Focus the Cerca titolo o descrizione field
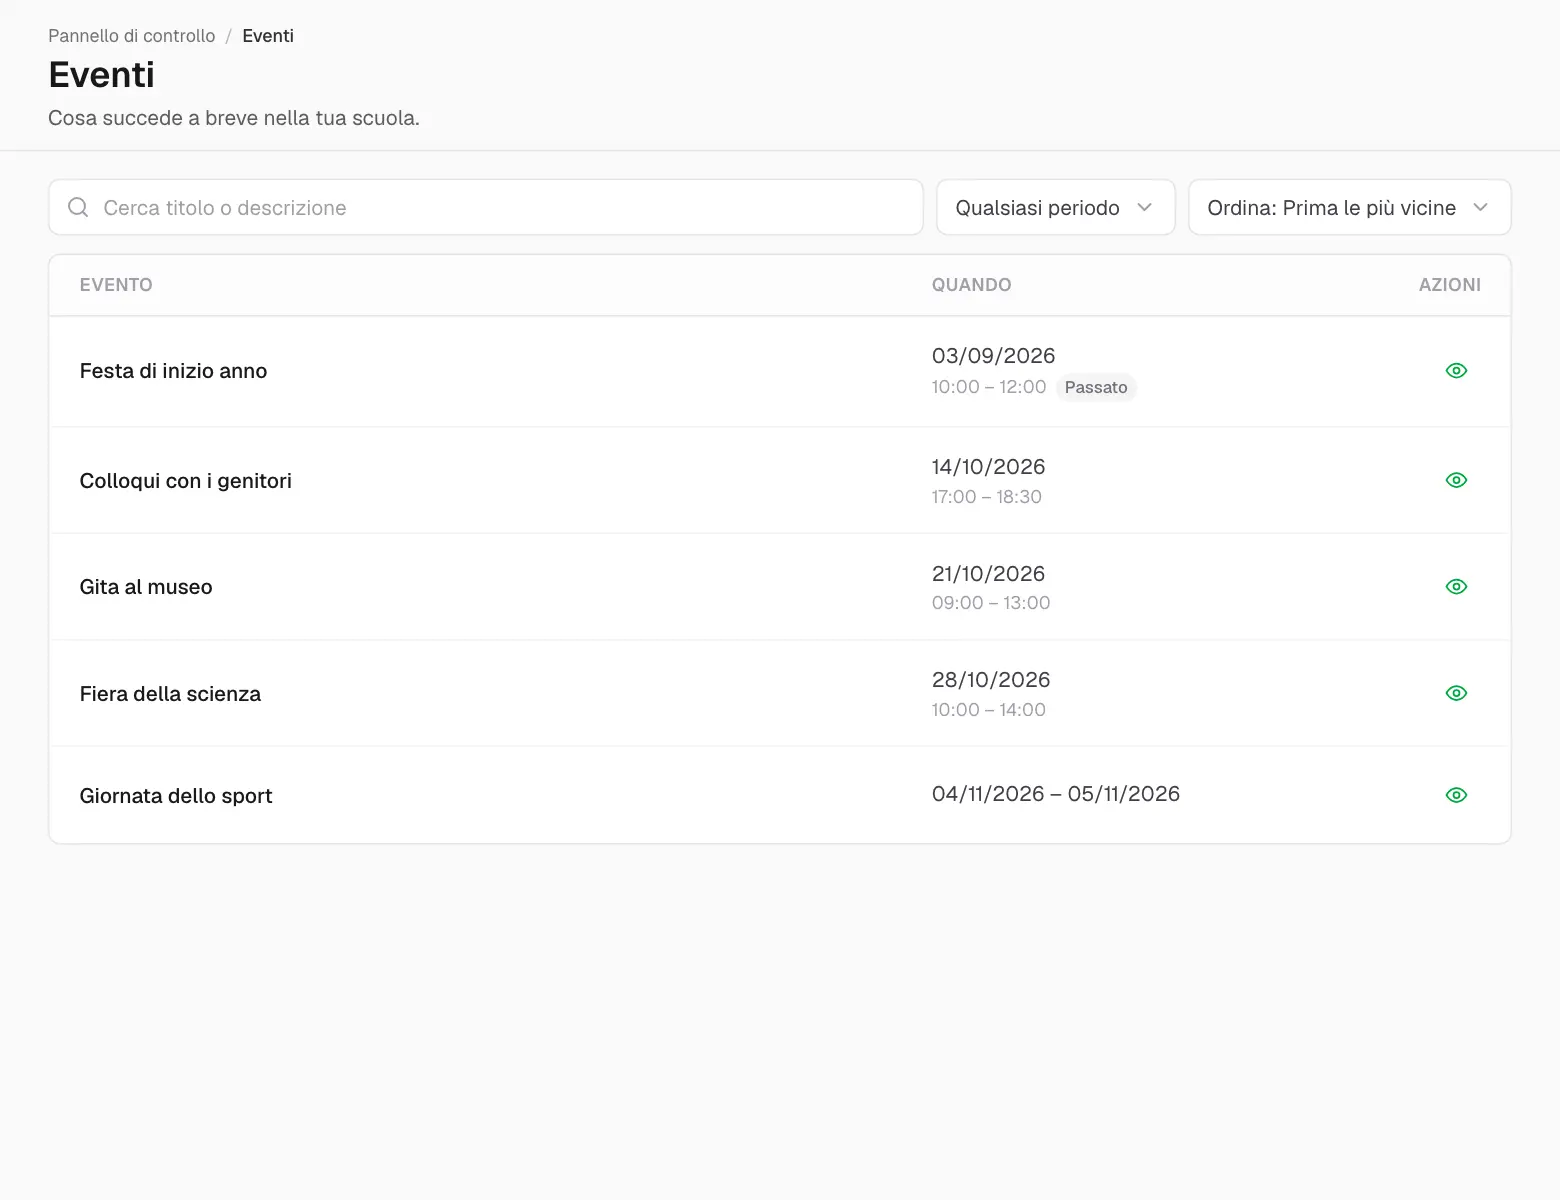Screen dimensions: 1560x1200 pyautogui.click(x=485, y=207)
